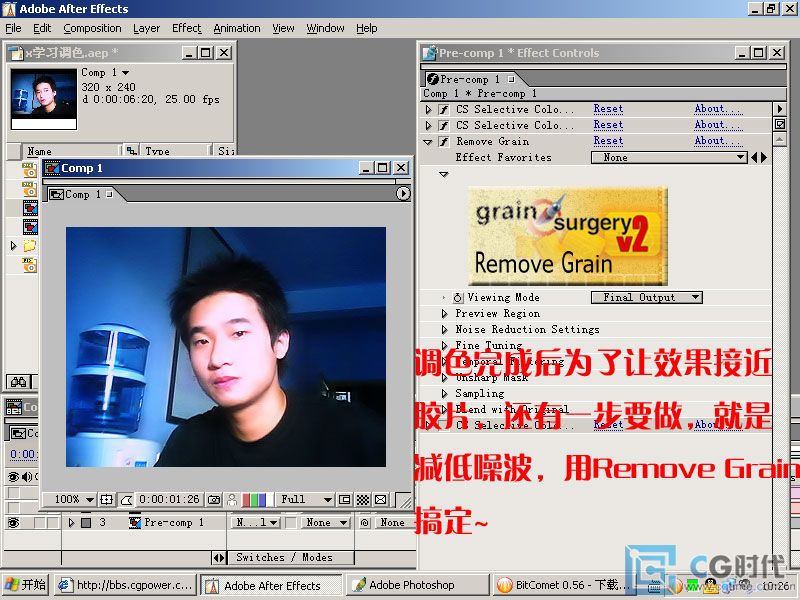Expand layer 3 Pre-comp 1 properties in timeline
This screenshot has width=800, height=600.
pos(71,522)
